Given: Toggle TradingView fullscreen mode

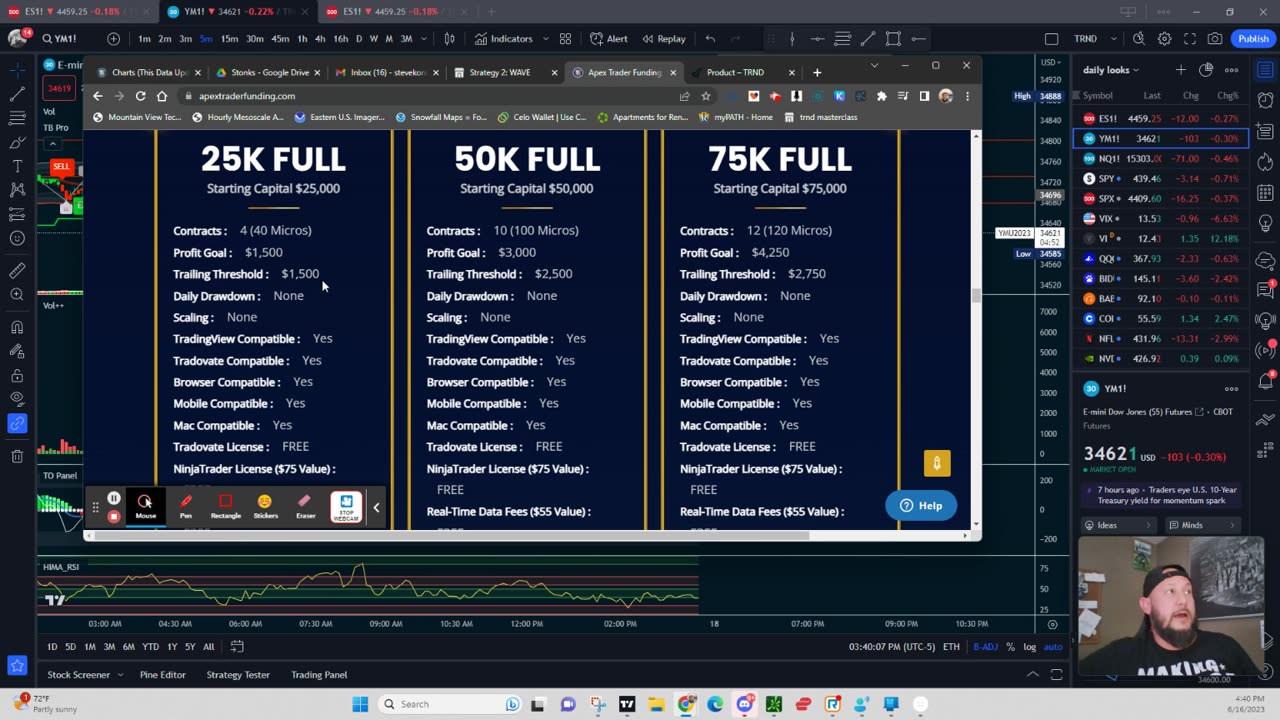Looking at the screenshot, I should 1189,39.
